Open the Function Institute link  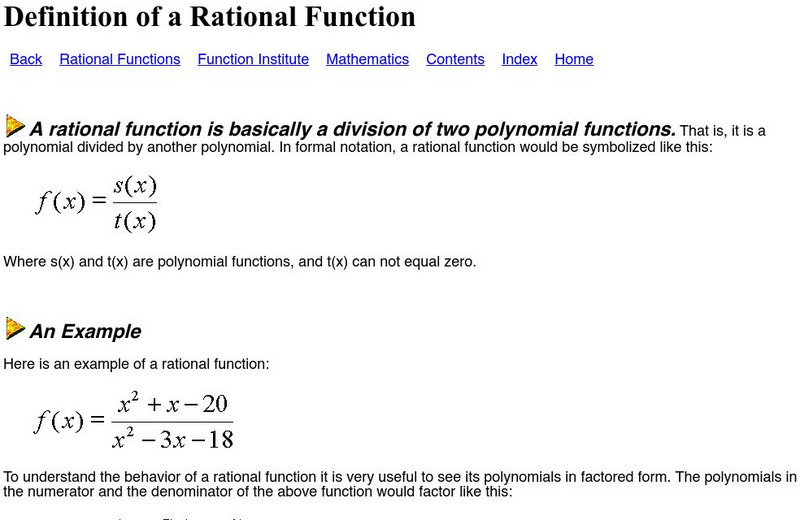[x=253, y=59]
